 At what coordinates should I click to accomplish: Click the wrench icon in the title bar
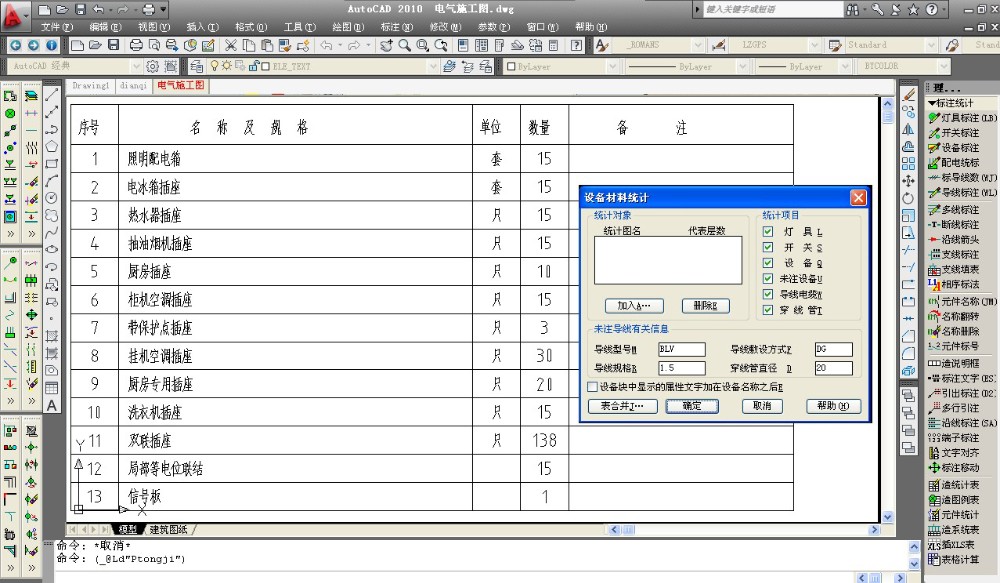tap(878, 10)
